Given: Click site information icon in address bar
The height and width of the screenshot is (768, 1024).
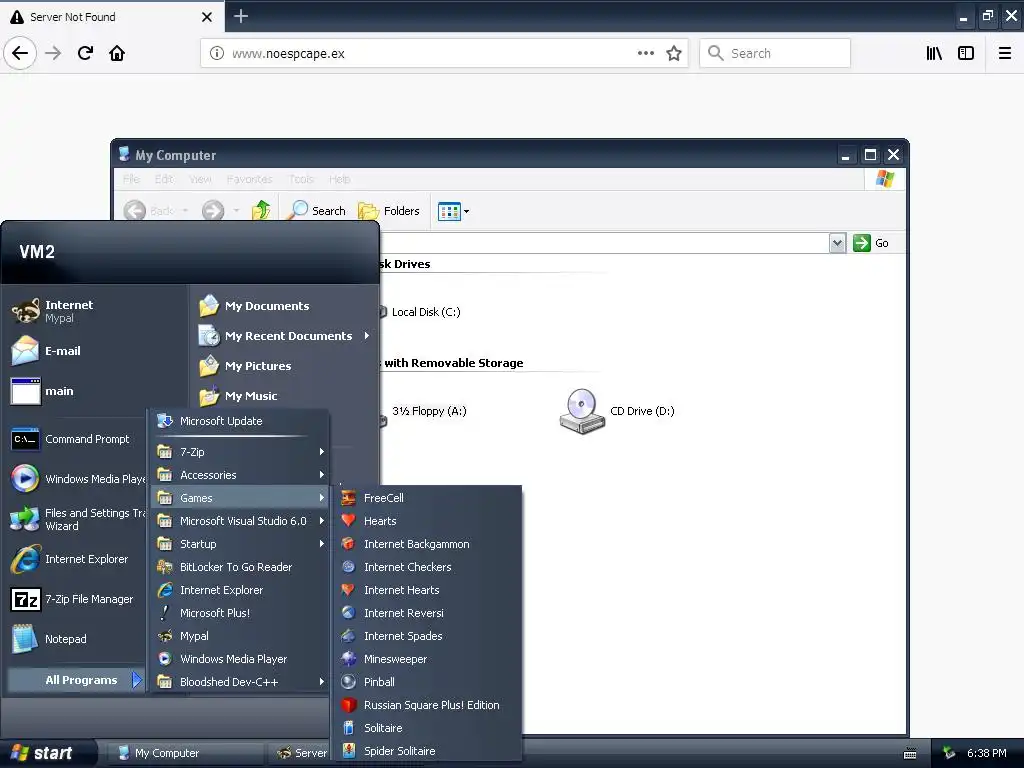Looking at the screenshot, I should [x=217, y=54].
